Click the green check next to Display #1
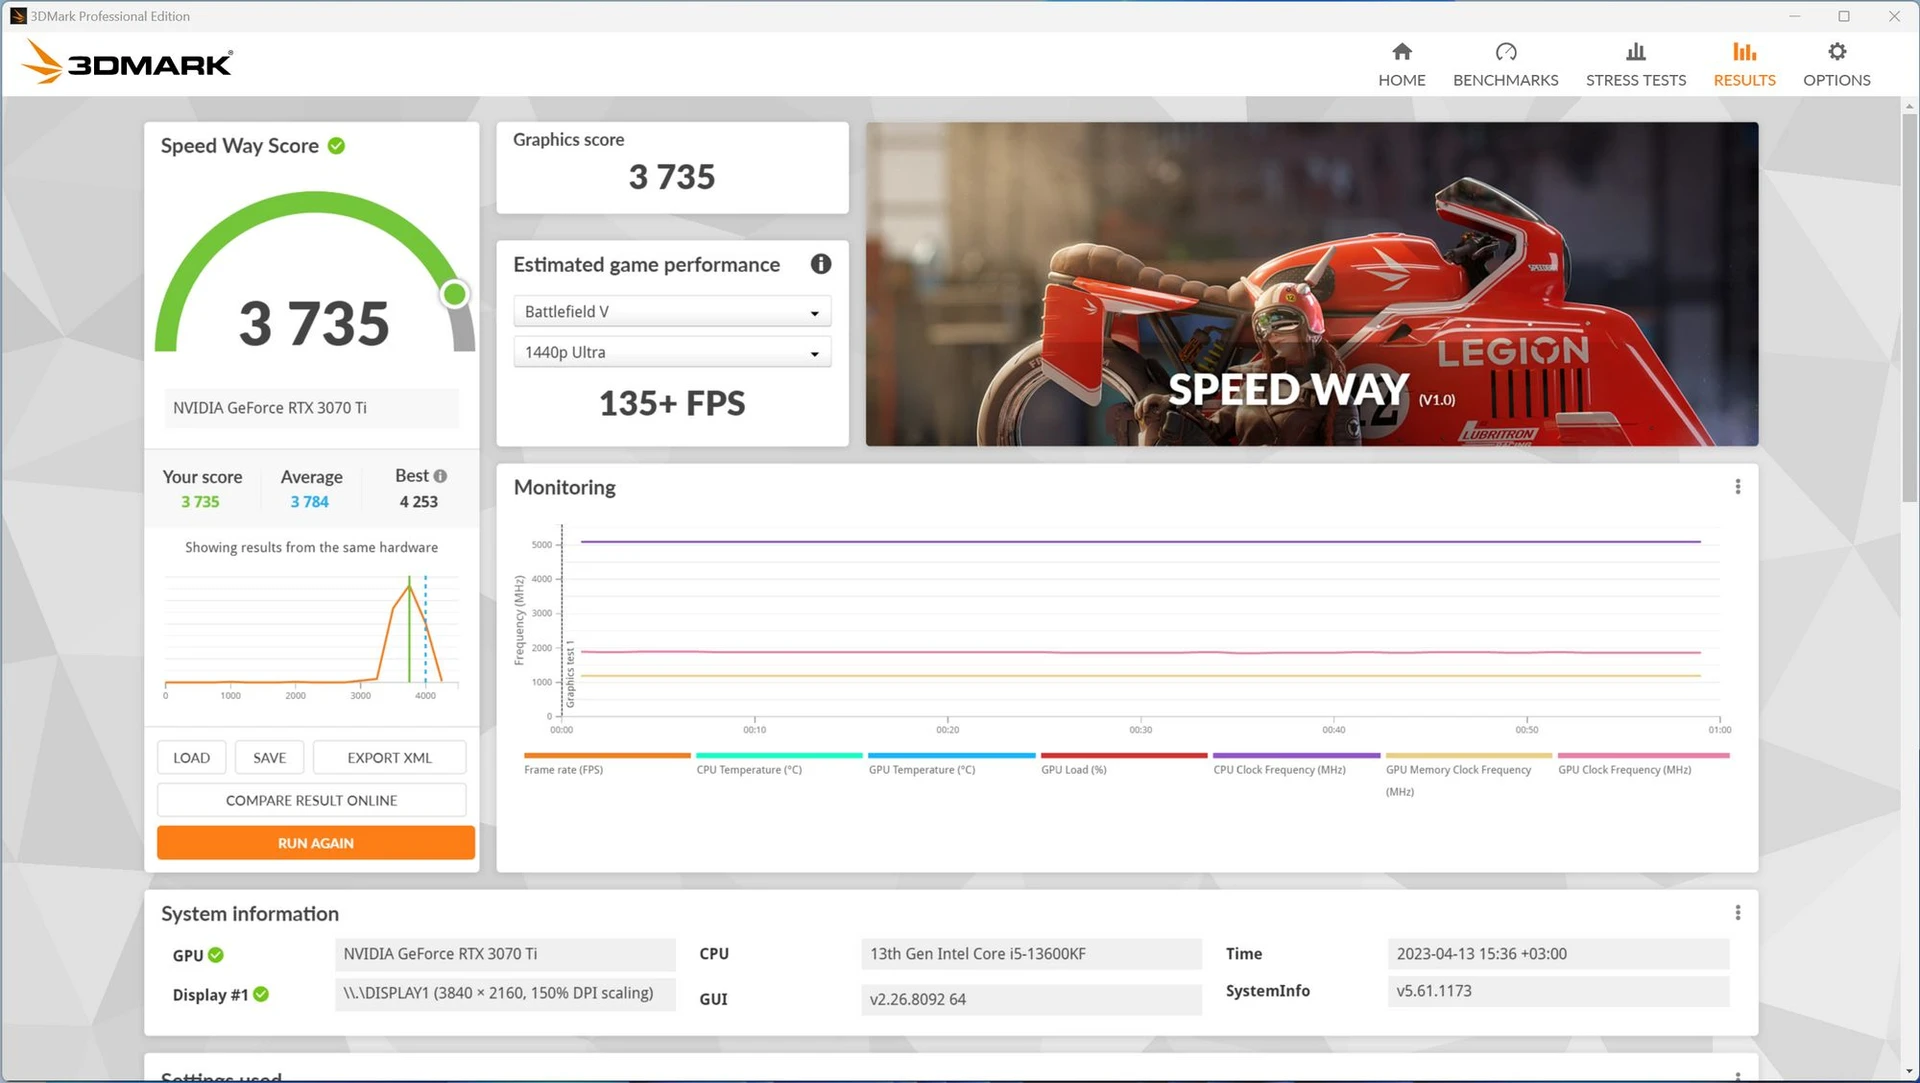Screen dimensions: 1920x1083 (261, 994)
